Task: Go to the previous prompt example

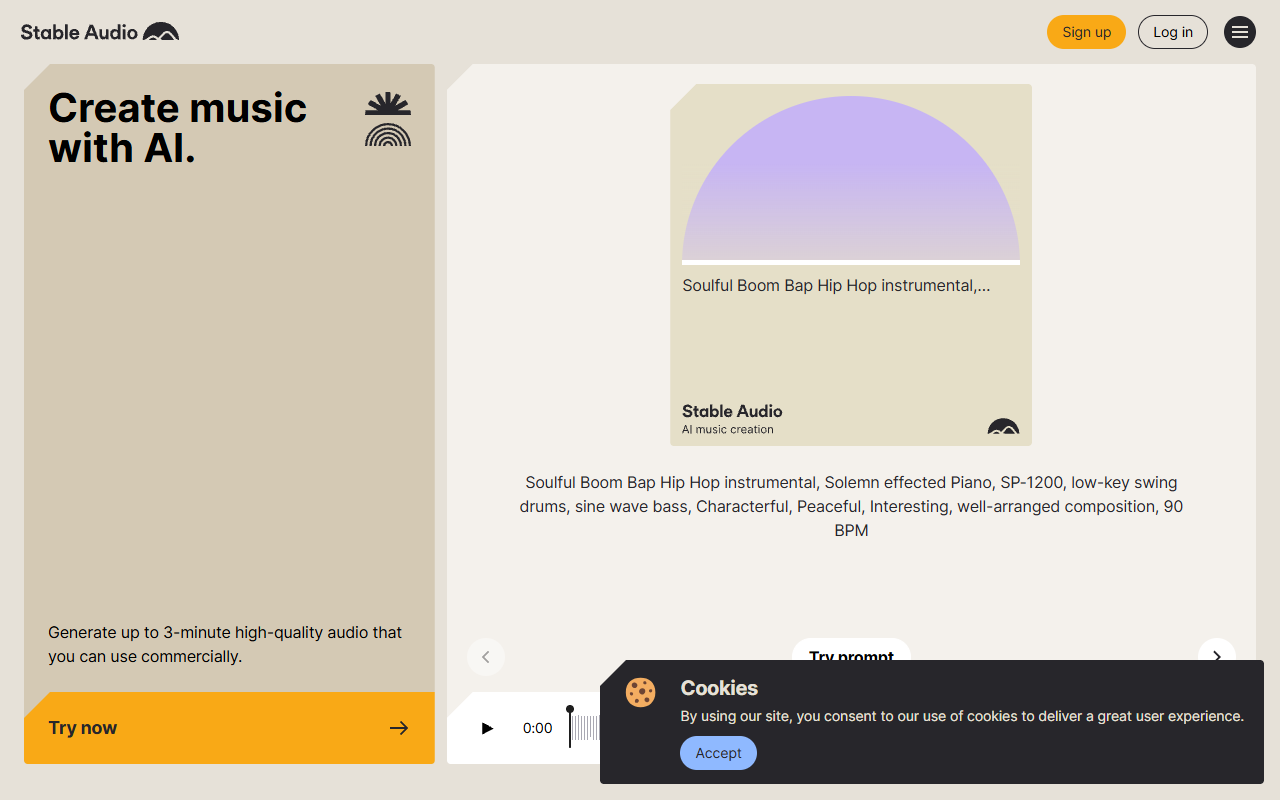Action: click(486, 657)
